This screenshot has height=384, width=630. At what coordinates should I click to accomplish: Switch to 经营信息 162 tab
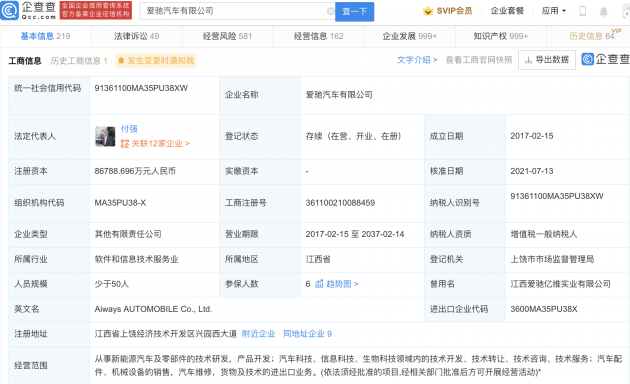click(x=319, y=36)
